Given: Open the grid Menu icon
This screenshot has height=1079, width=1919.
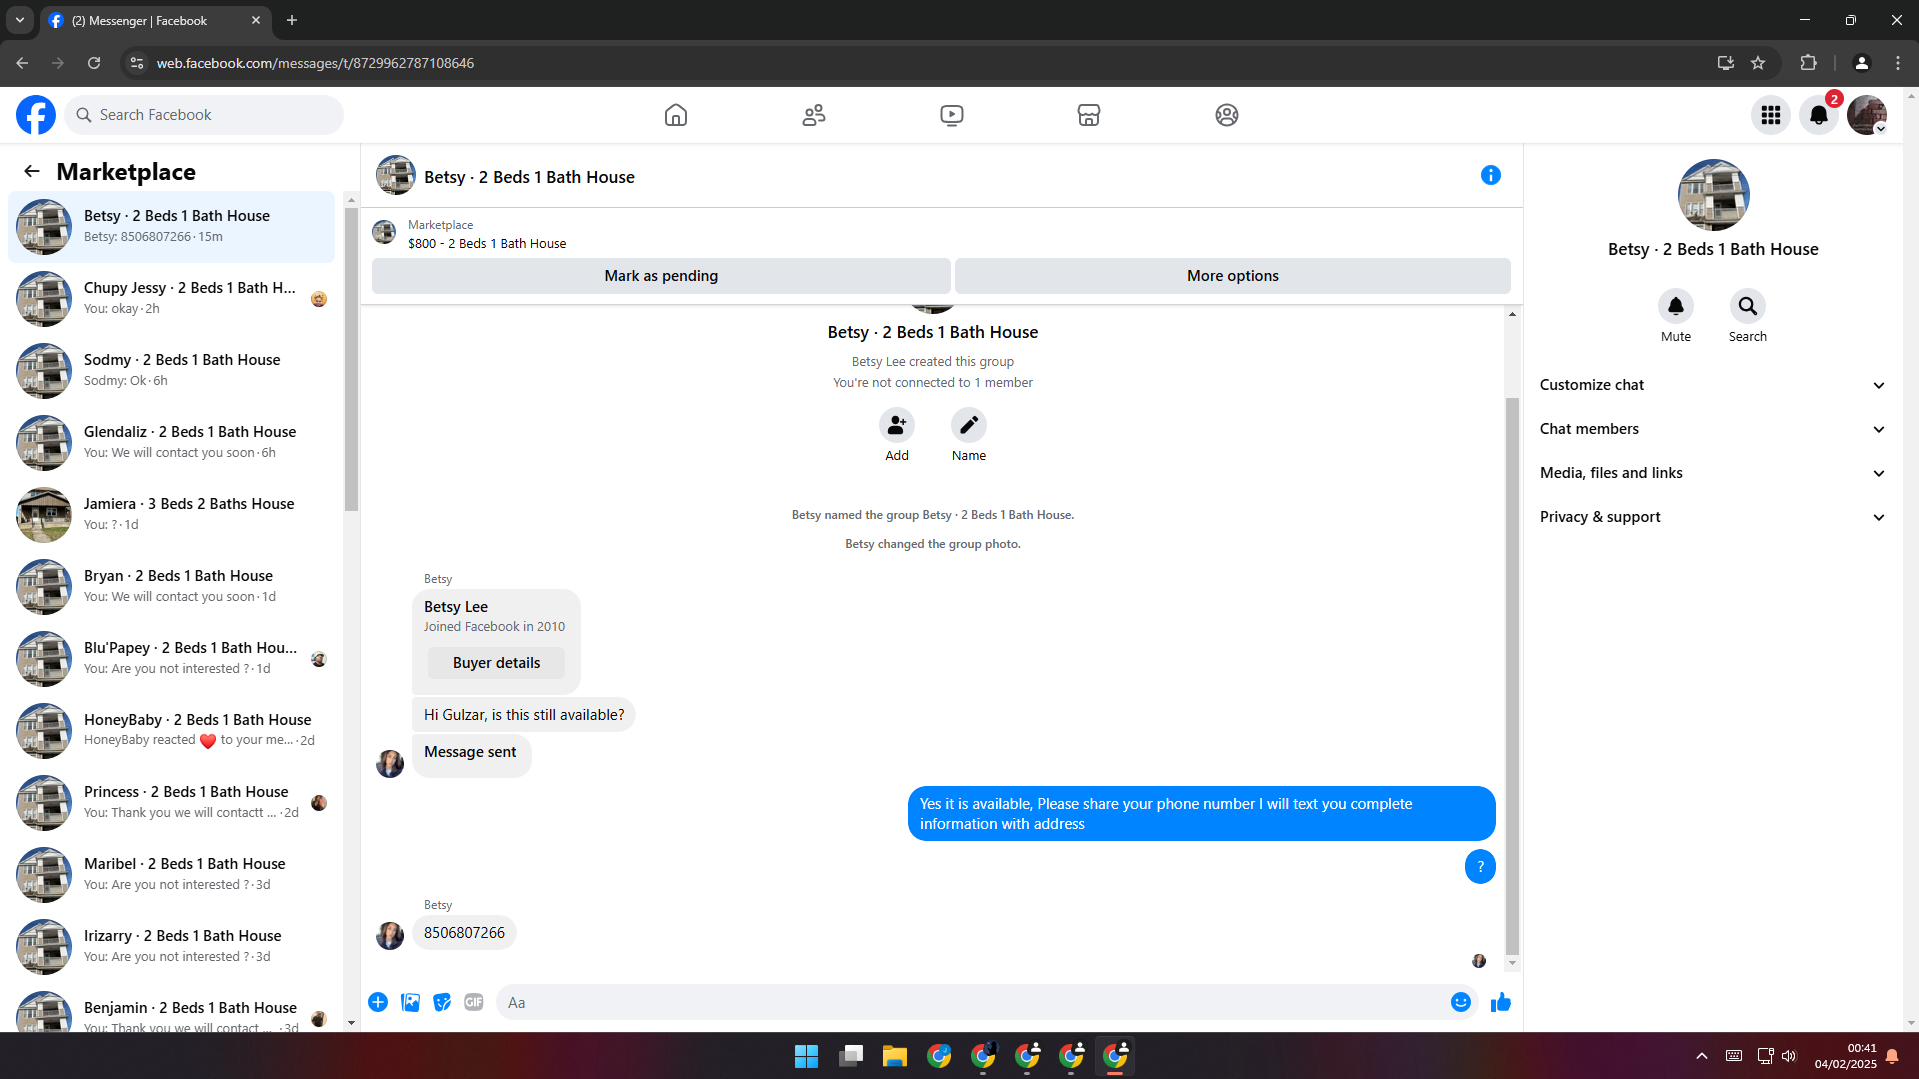Looking at the screenshot, I should pyautogui.click(x=1771, y=115).
